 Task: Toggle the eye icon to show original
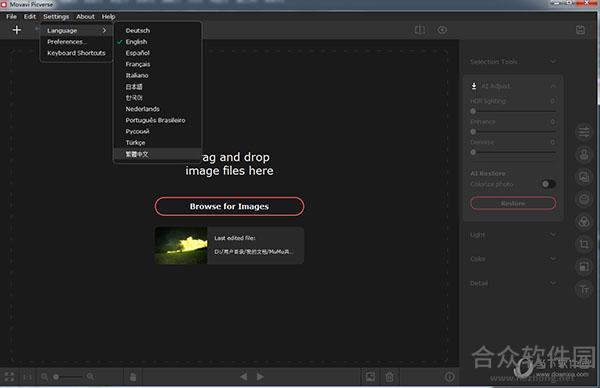(442, 30)
